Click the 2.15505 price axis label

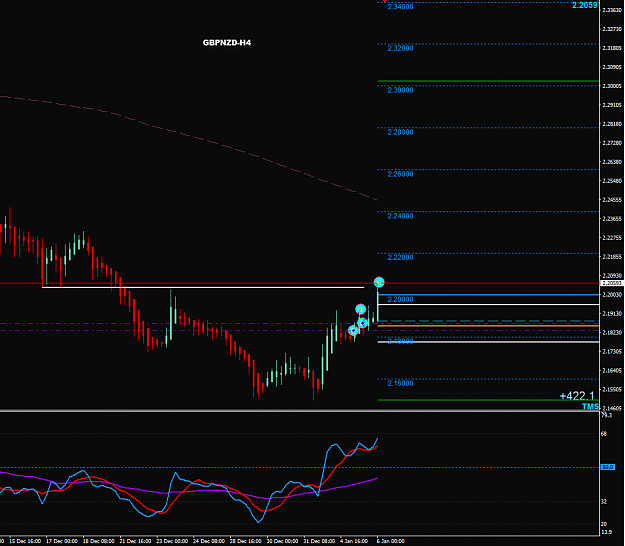pos(612,389)
